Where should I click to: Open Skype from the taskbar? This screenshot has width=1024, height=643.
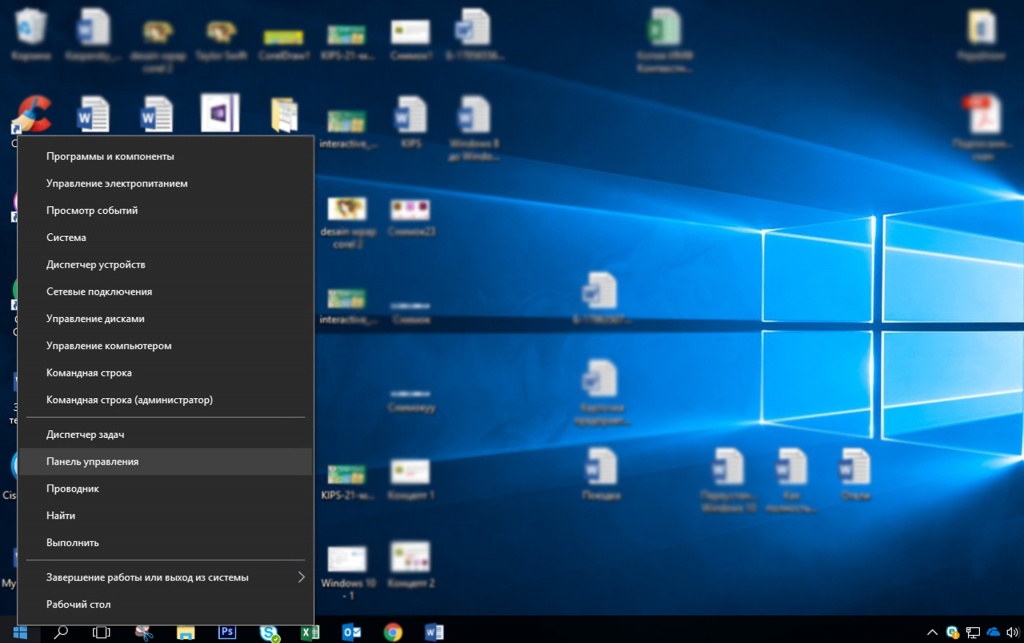268,632
